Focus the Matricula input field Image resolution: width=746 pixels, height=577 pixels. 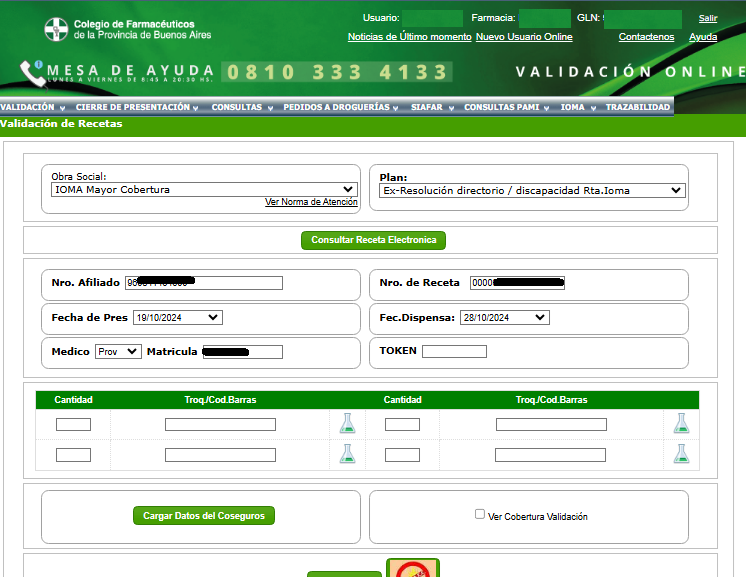[x=243, y=352]
